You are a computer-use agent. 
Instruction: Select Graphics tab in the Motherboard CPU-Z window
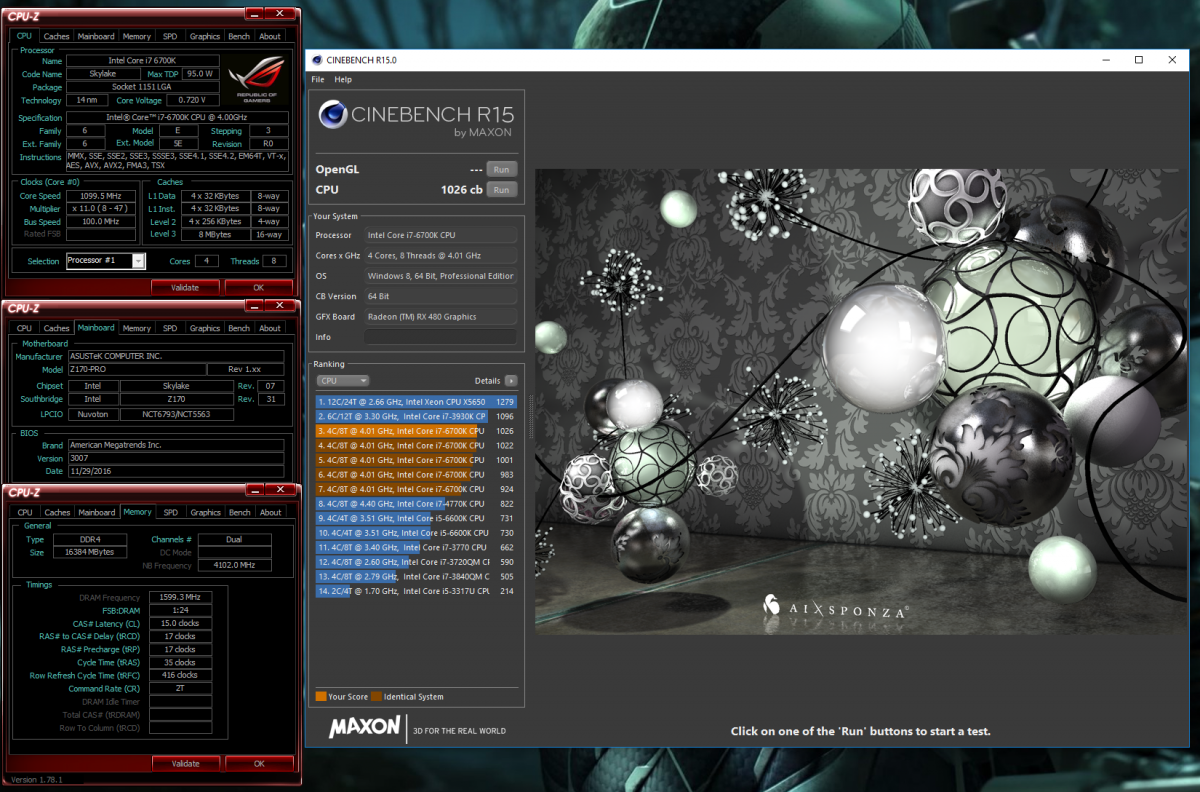coord(205,328)
